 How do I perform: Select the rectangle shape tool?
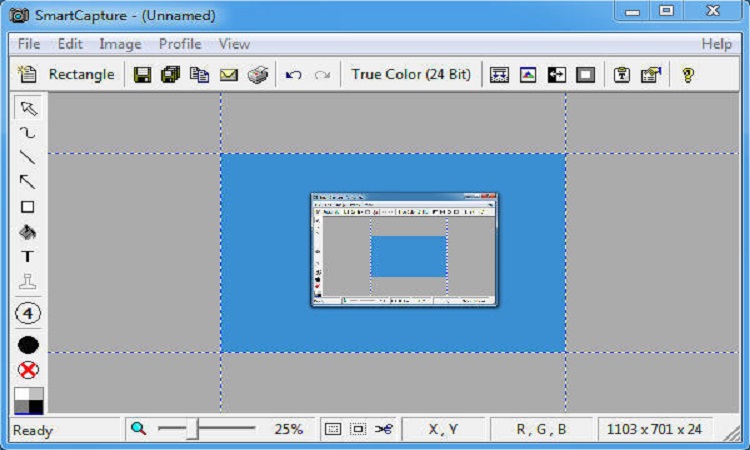click(28, 207)
